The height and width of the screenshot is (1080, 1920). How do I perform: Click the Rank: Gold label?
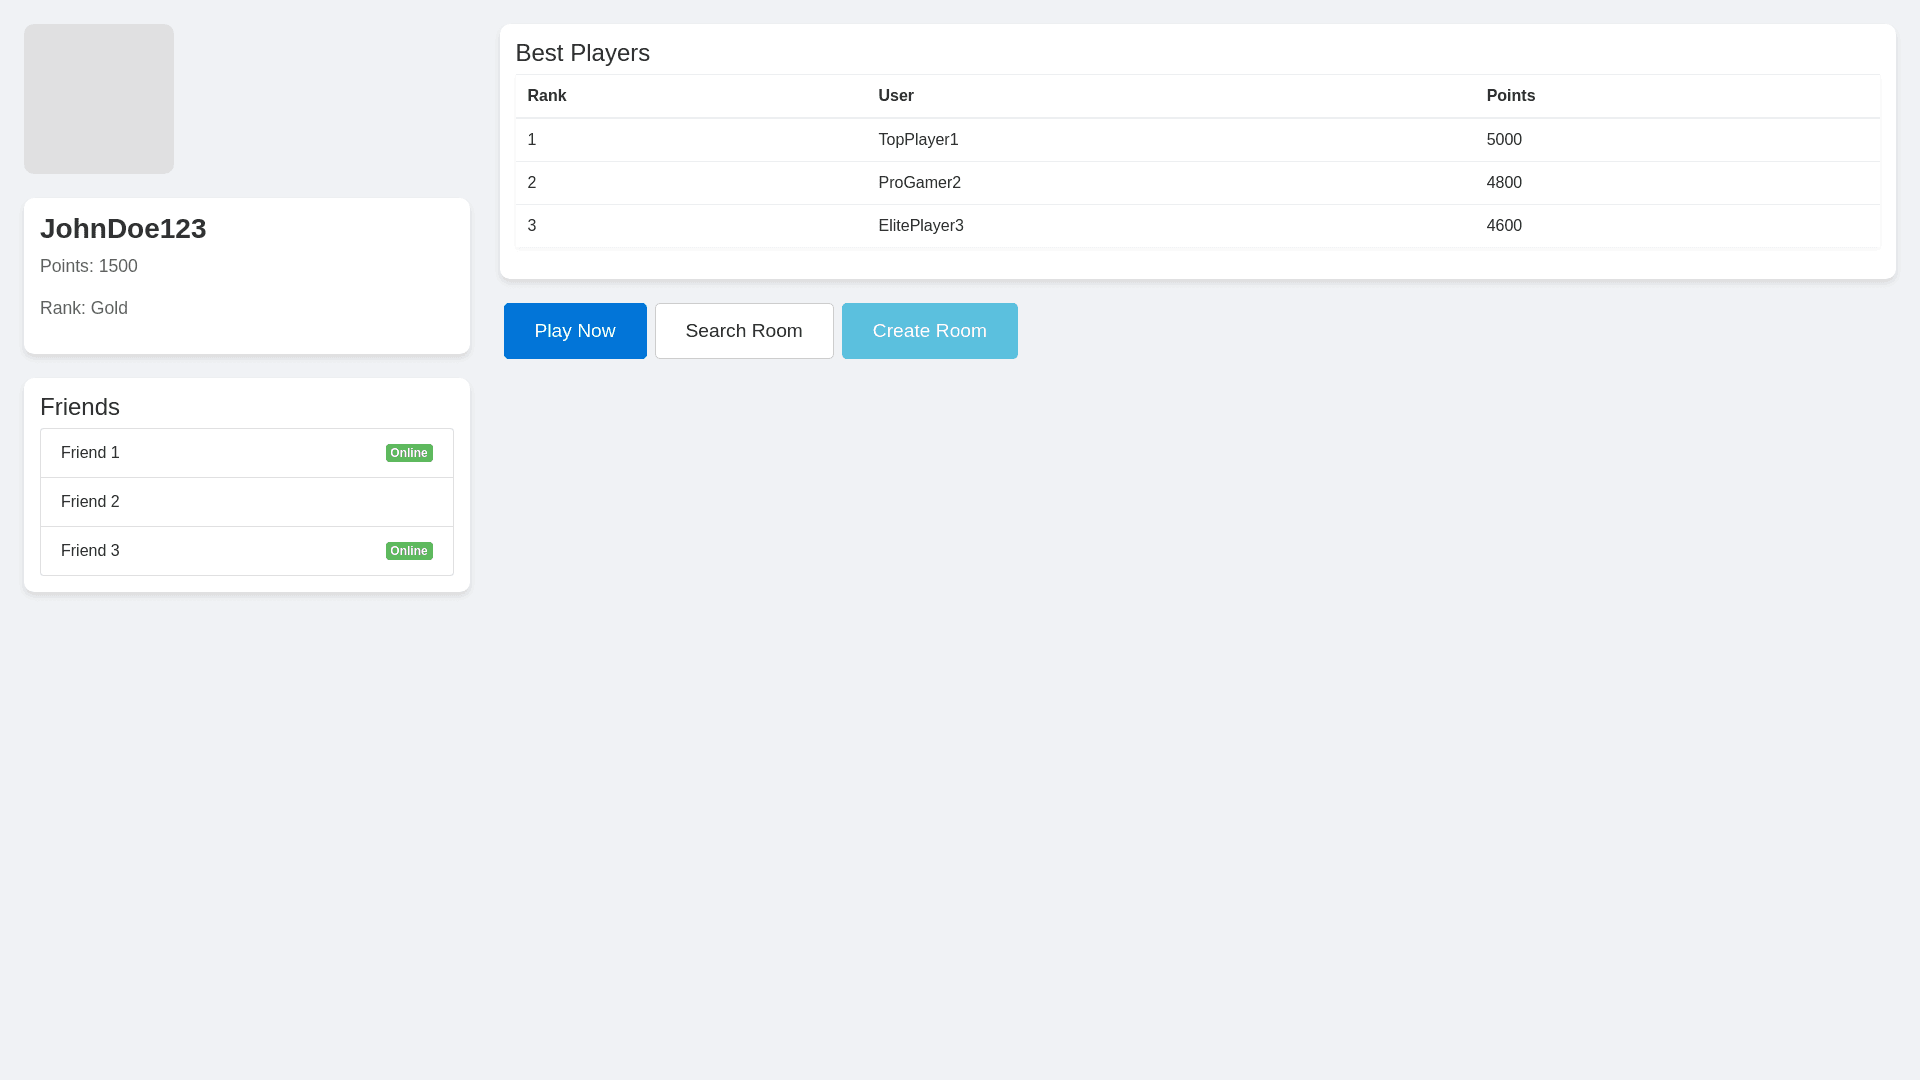84,308
